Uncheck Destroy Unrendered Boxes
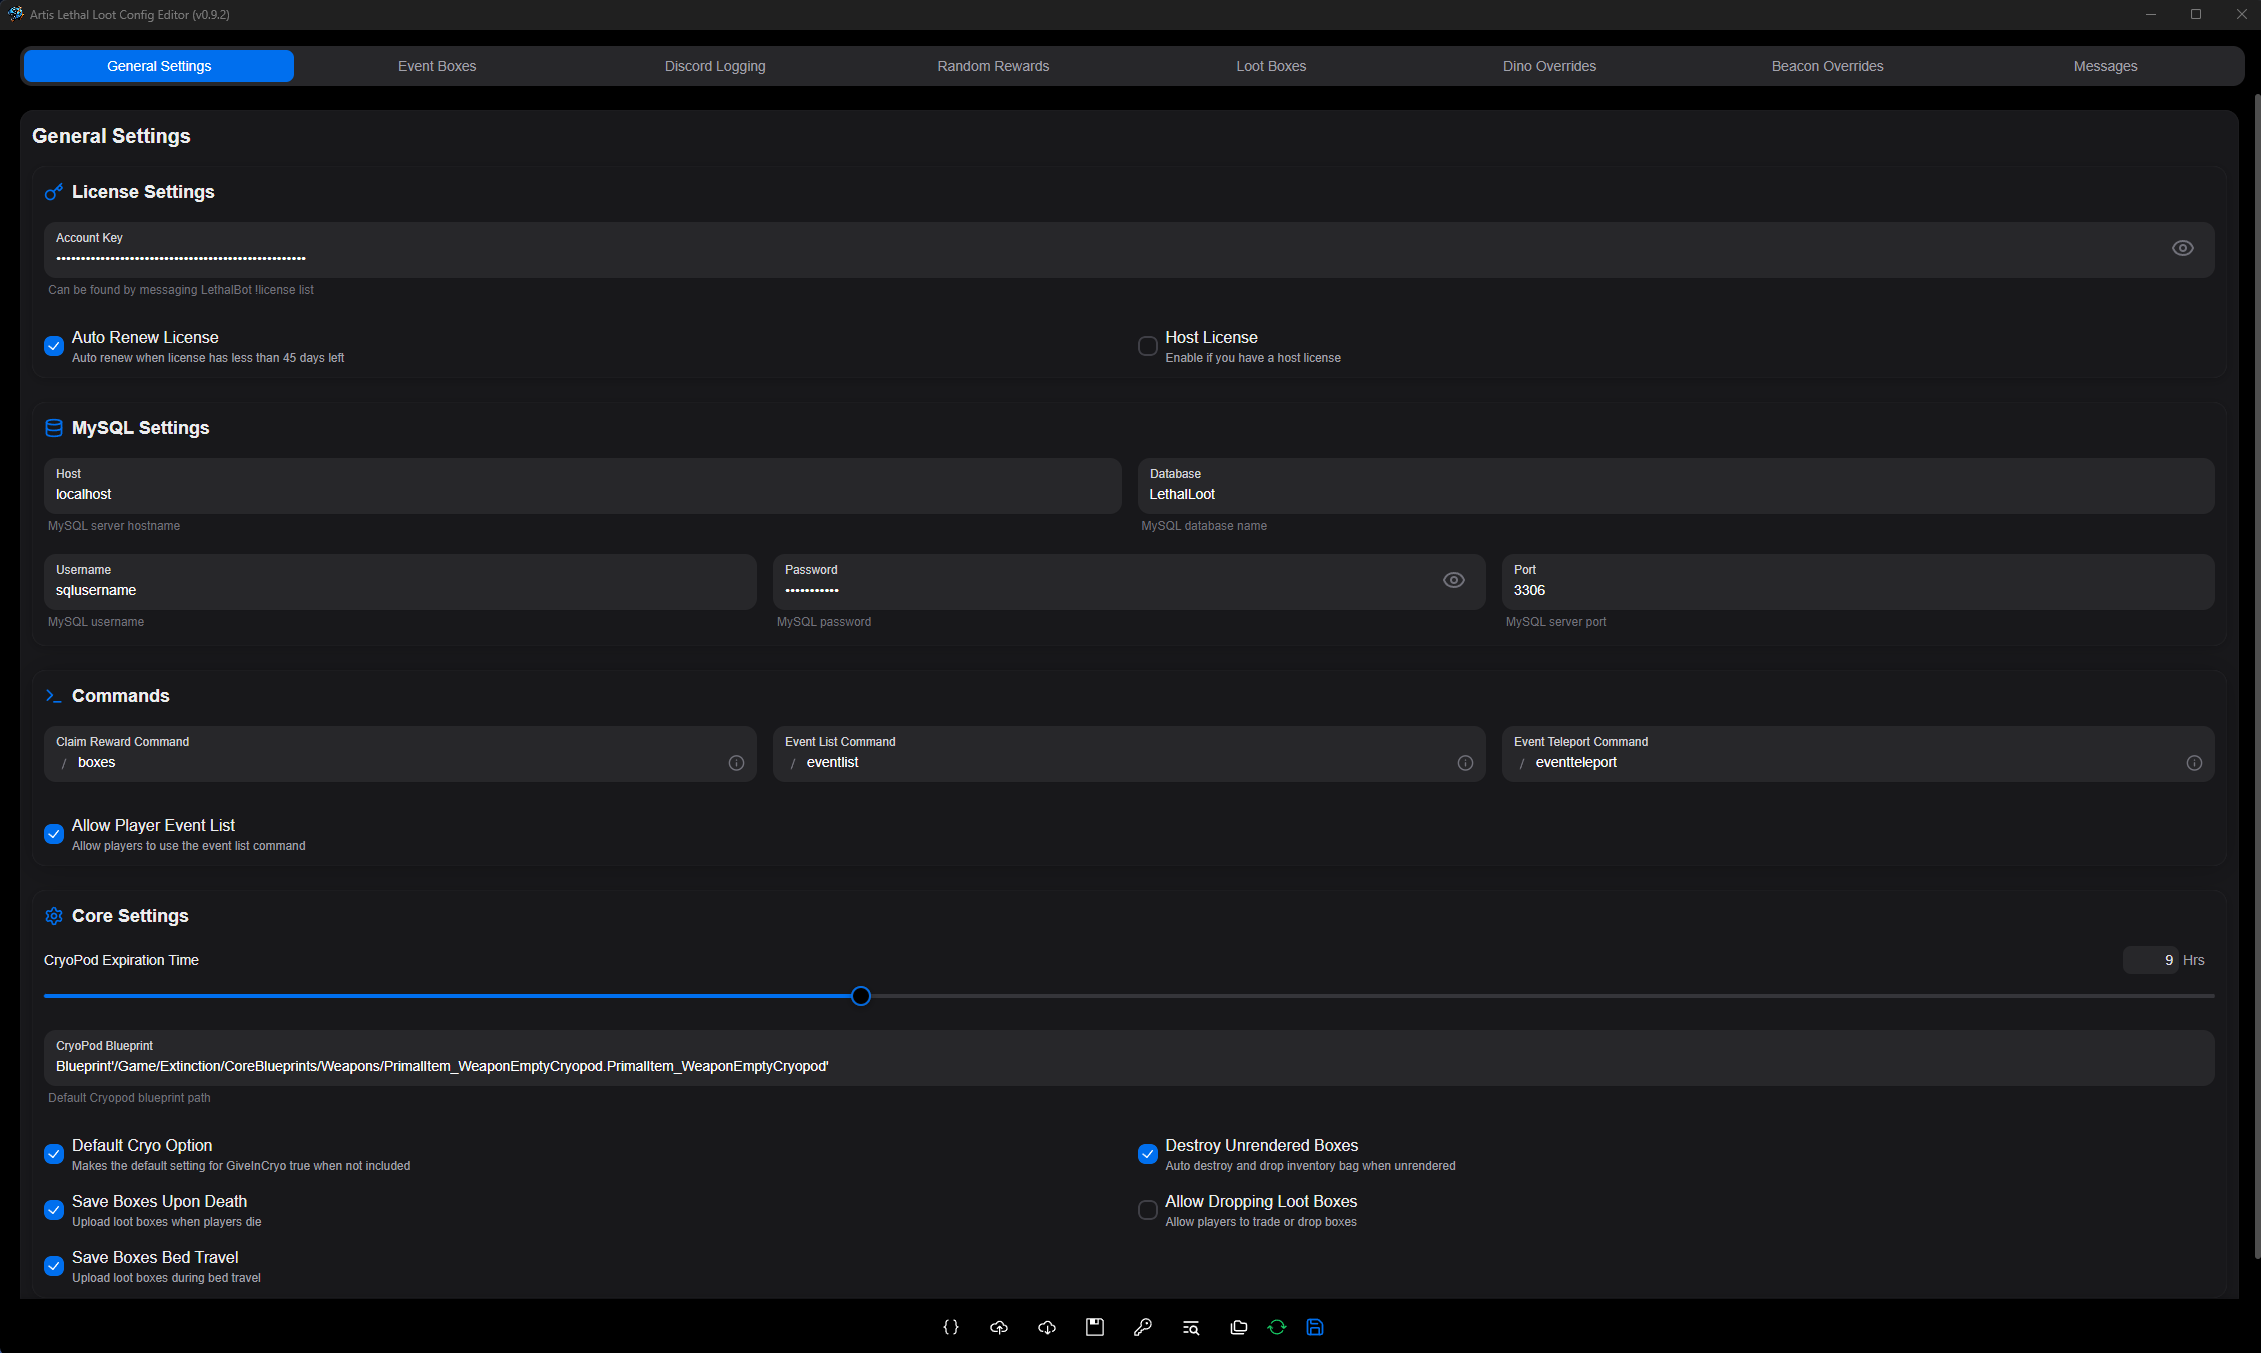 [x=1148, y=1154]
